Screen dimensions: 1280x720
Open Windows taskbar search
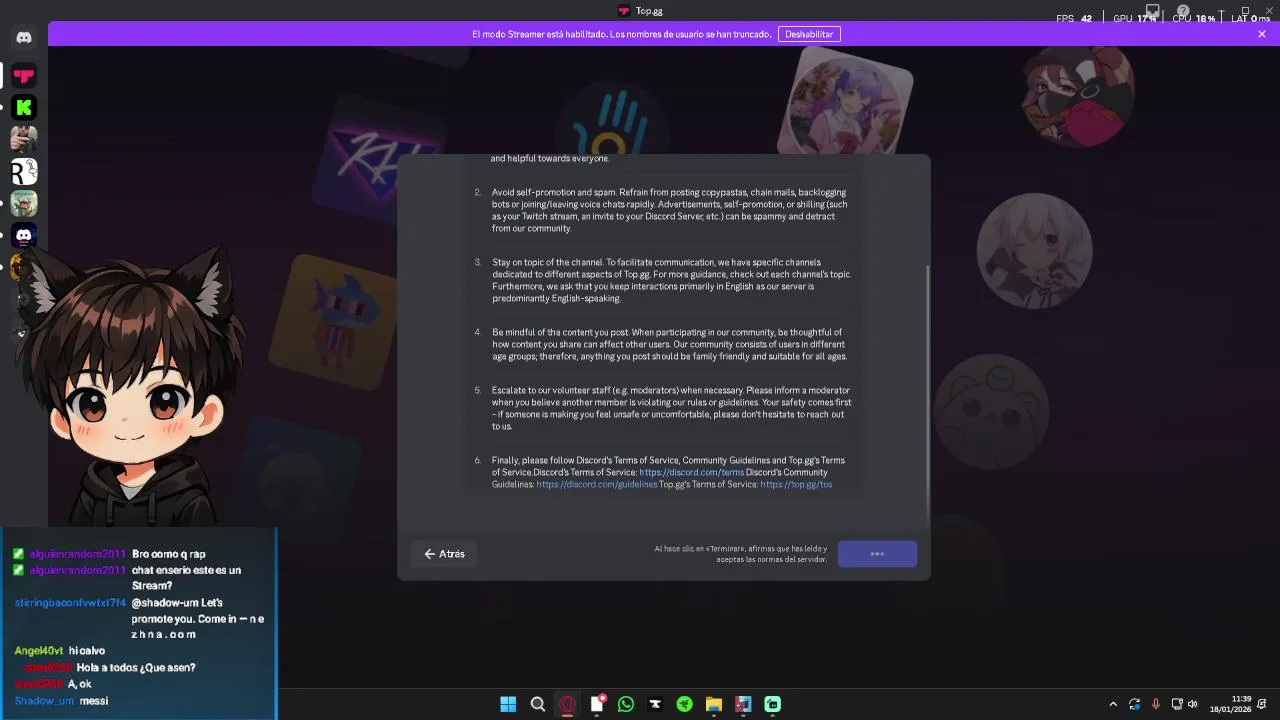click(x=537, y=704)
